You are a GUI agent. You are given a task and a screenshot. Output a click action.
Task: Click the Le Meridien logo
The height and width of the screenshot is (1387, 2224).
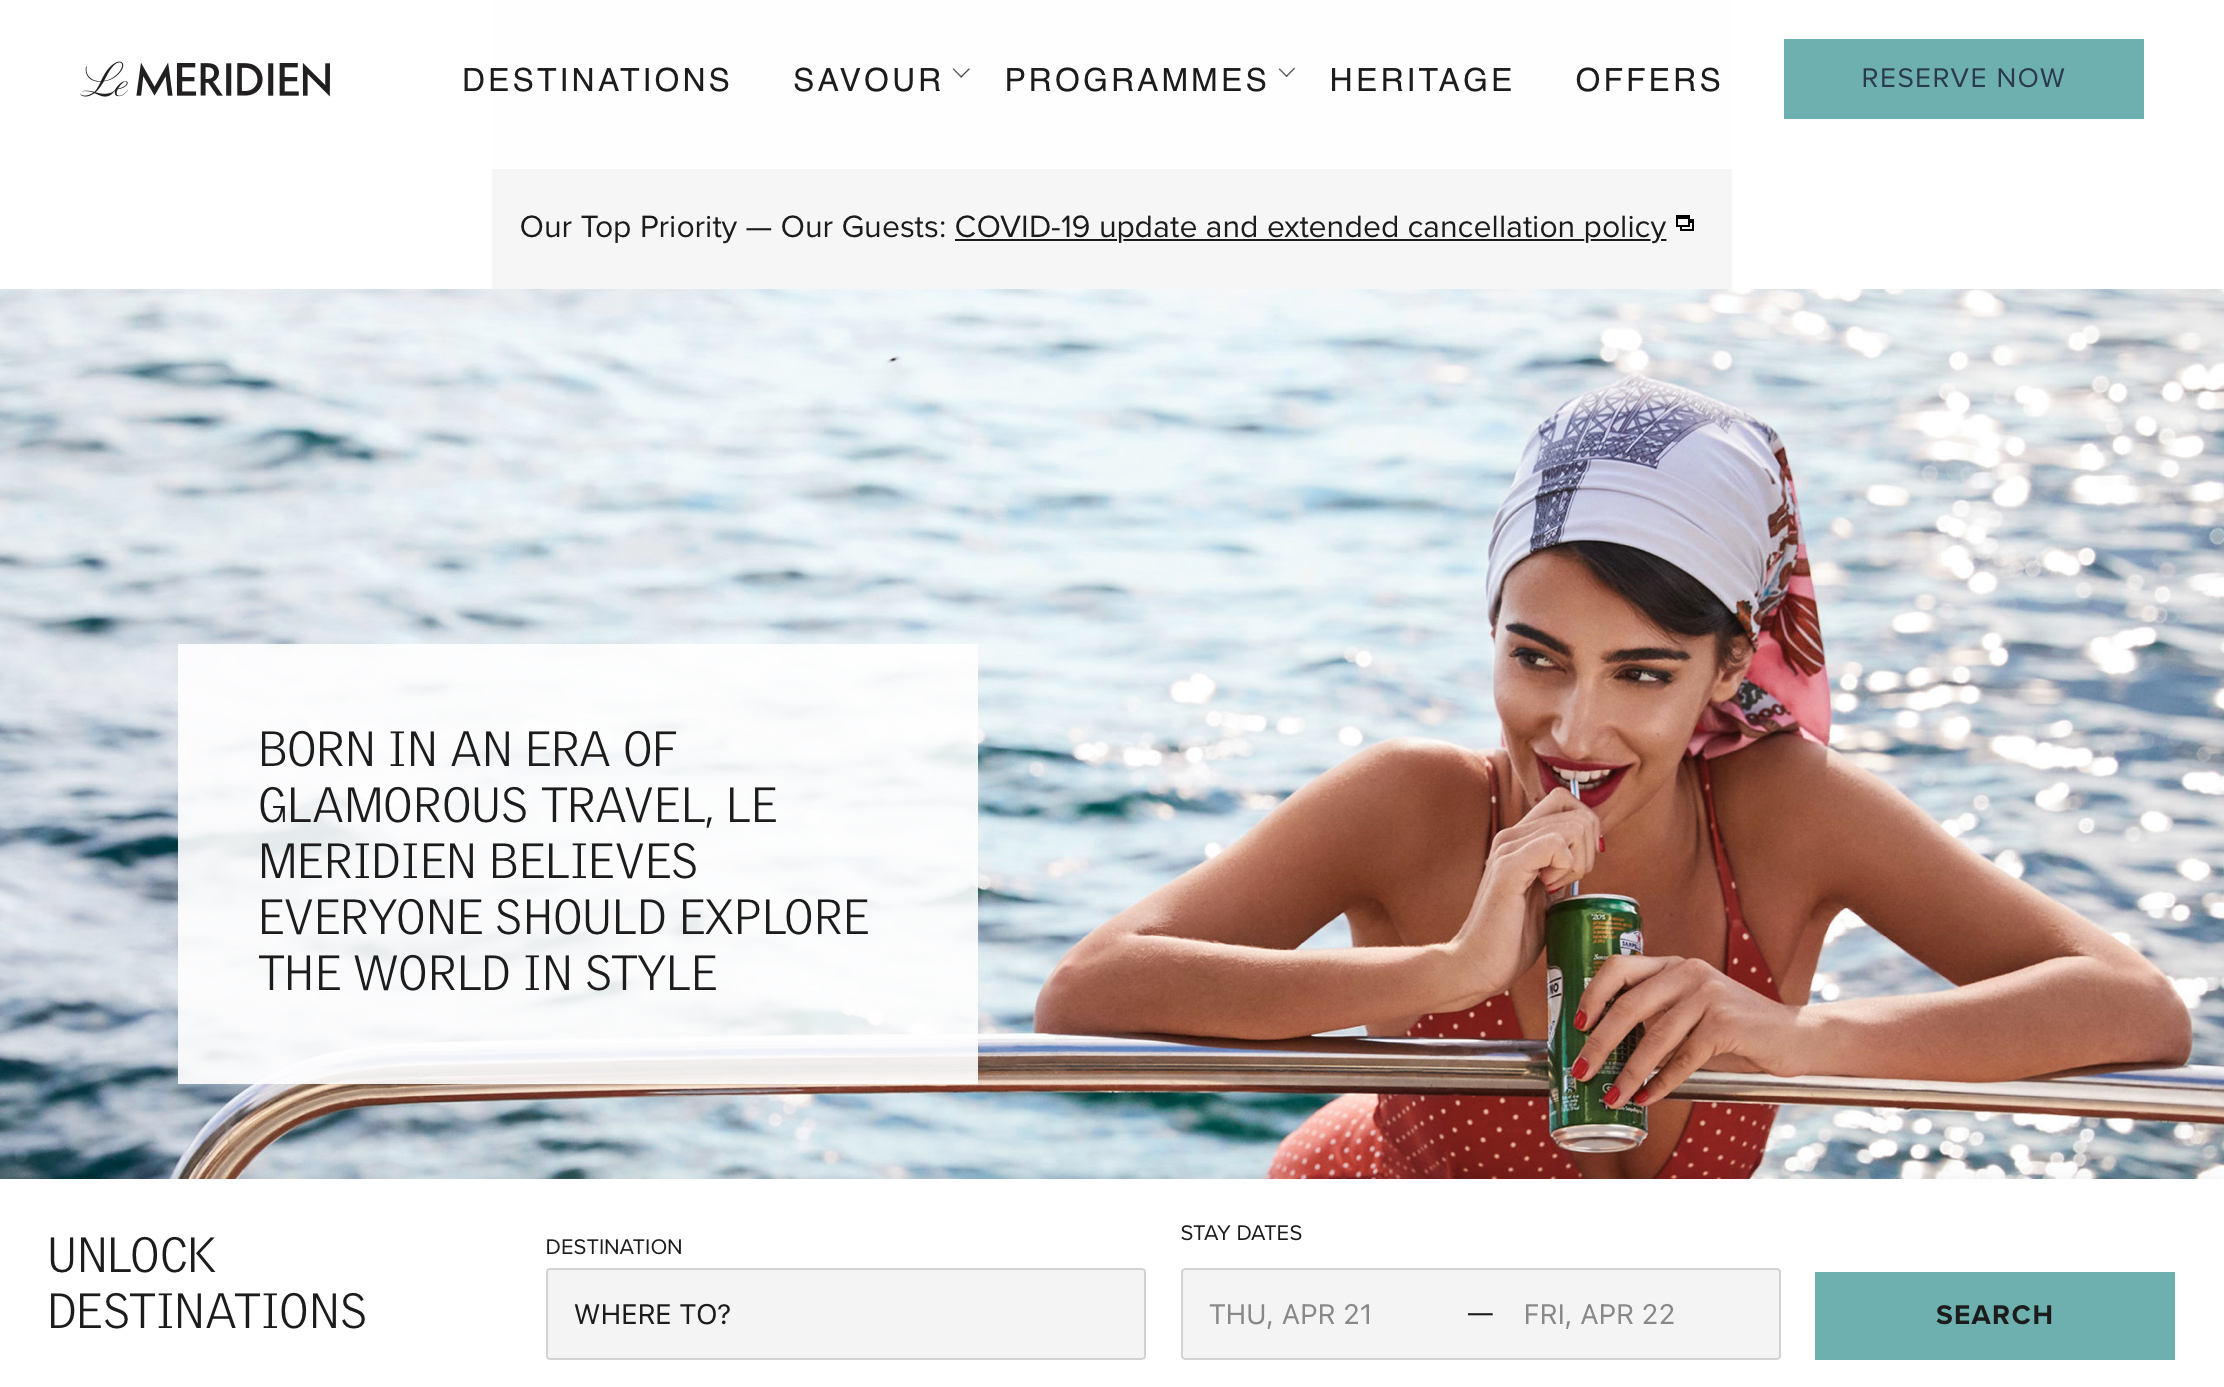pyautogui.click(x=206, y=80)
